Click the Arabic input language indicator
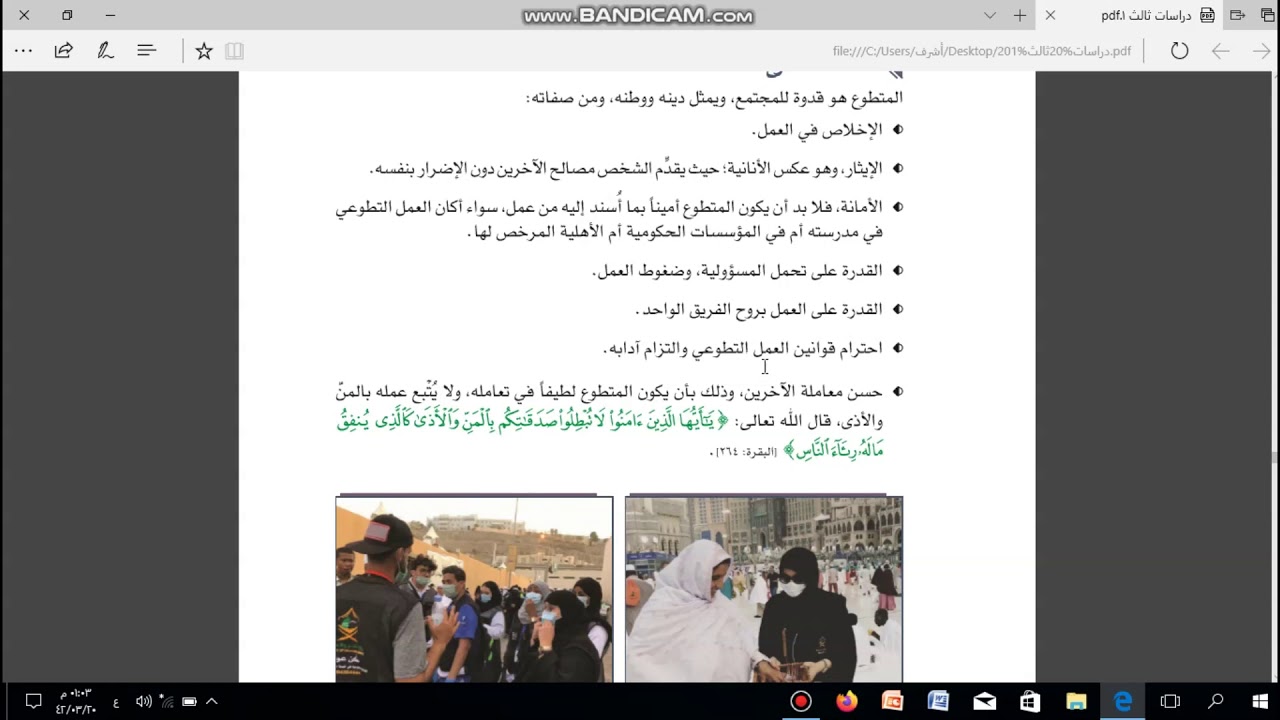This screenshot has height=720, width=1280. 116,701
